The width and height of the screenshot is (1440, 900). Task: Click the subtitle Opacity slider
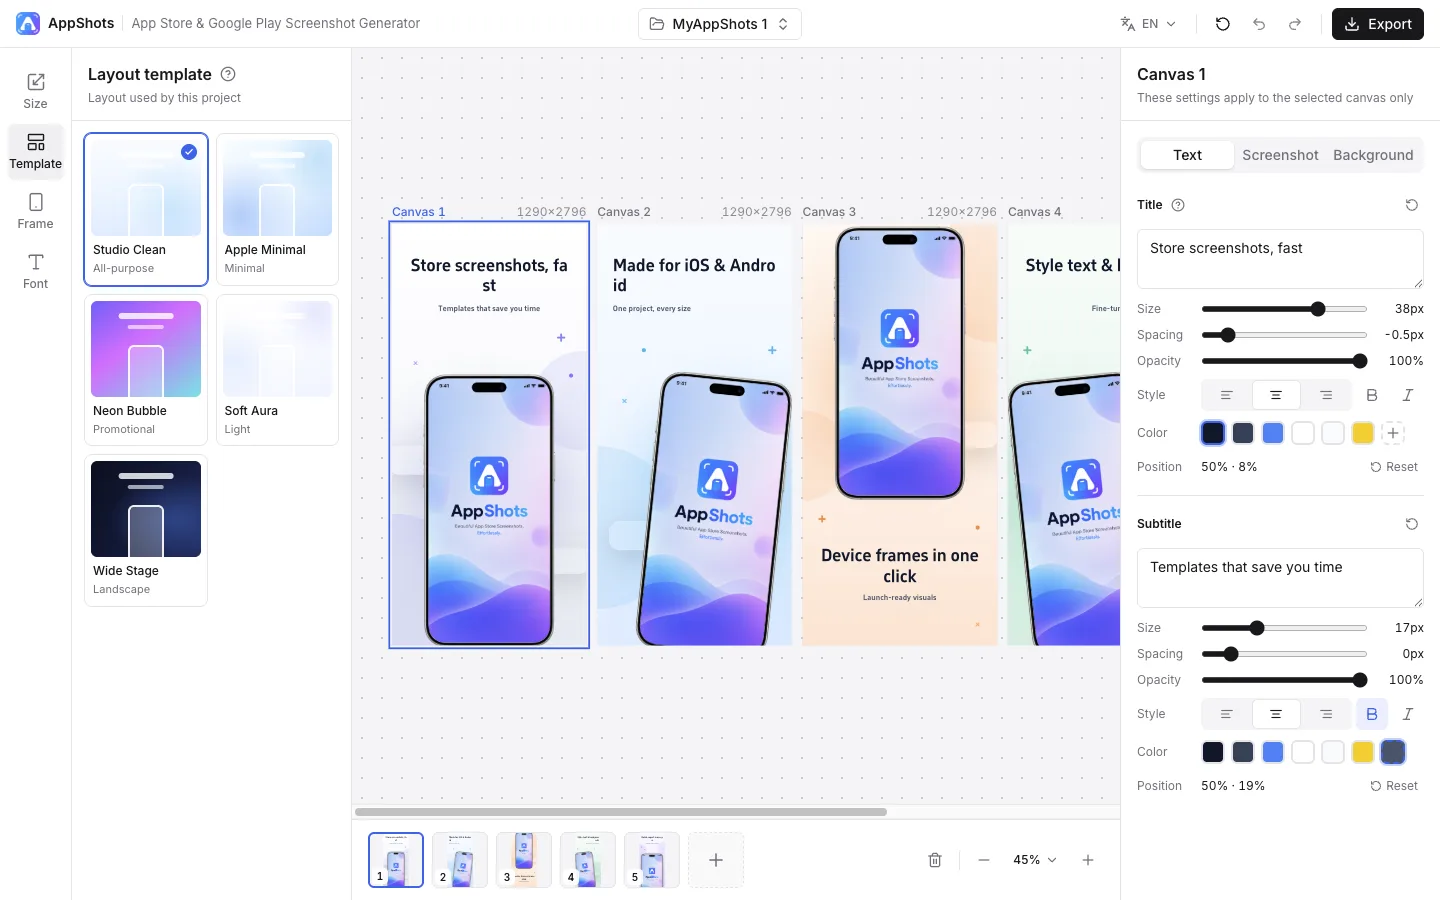[1284, 680]
